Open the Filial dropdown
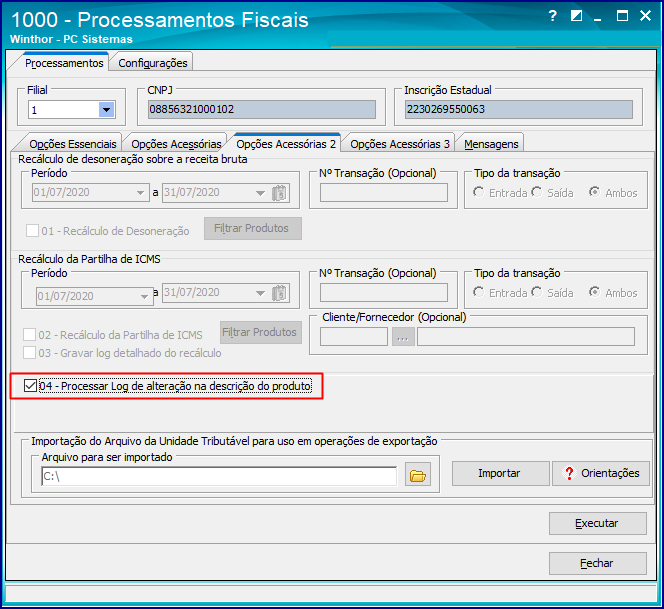 point(106,110)
